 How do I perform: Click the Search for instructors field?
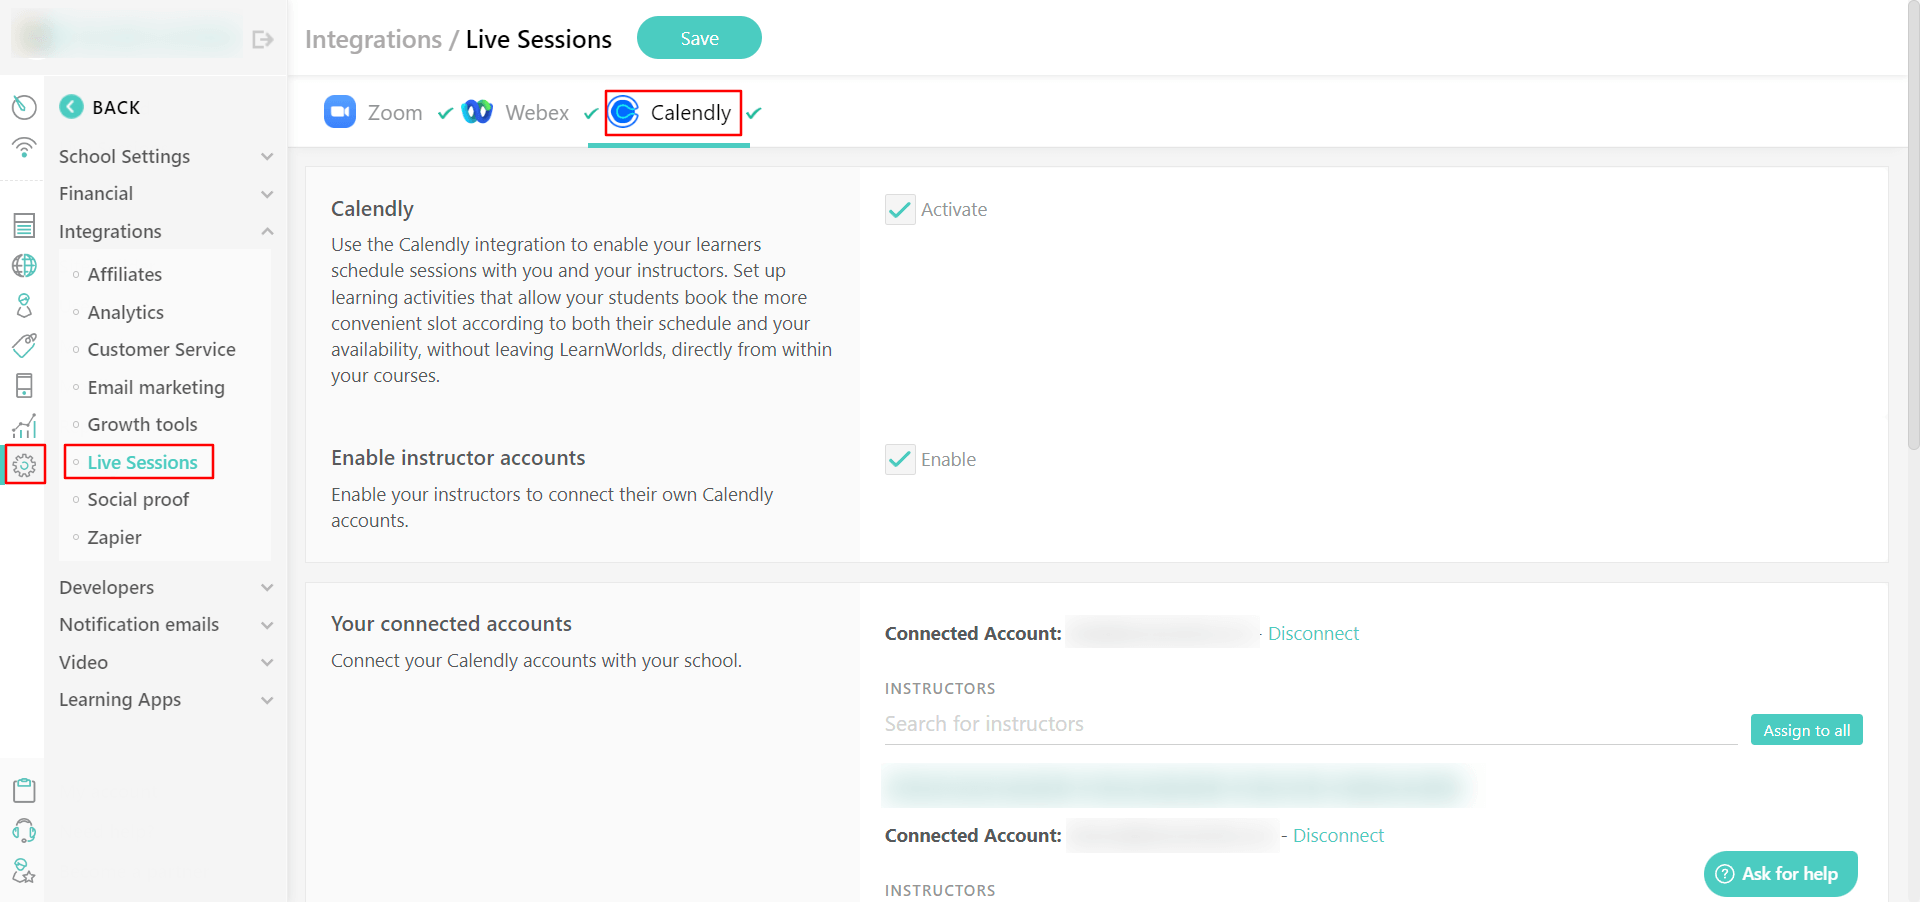click(x=1311, y=724)
